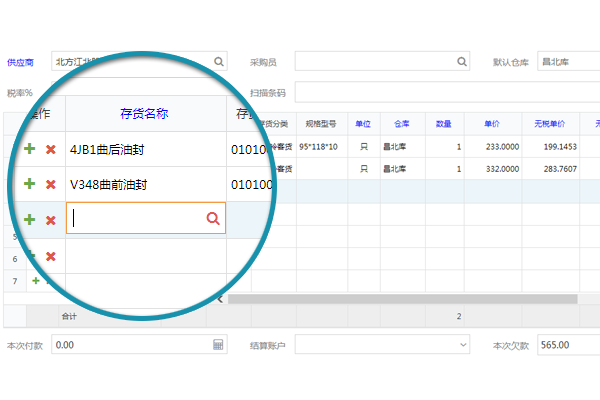Click the 数量 column header
Screen dimensions: 600x400
(x=443, y=124)
